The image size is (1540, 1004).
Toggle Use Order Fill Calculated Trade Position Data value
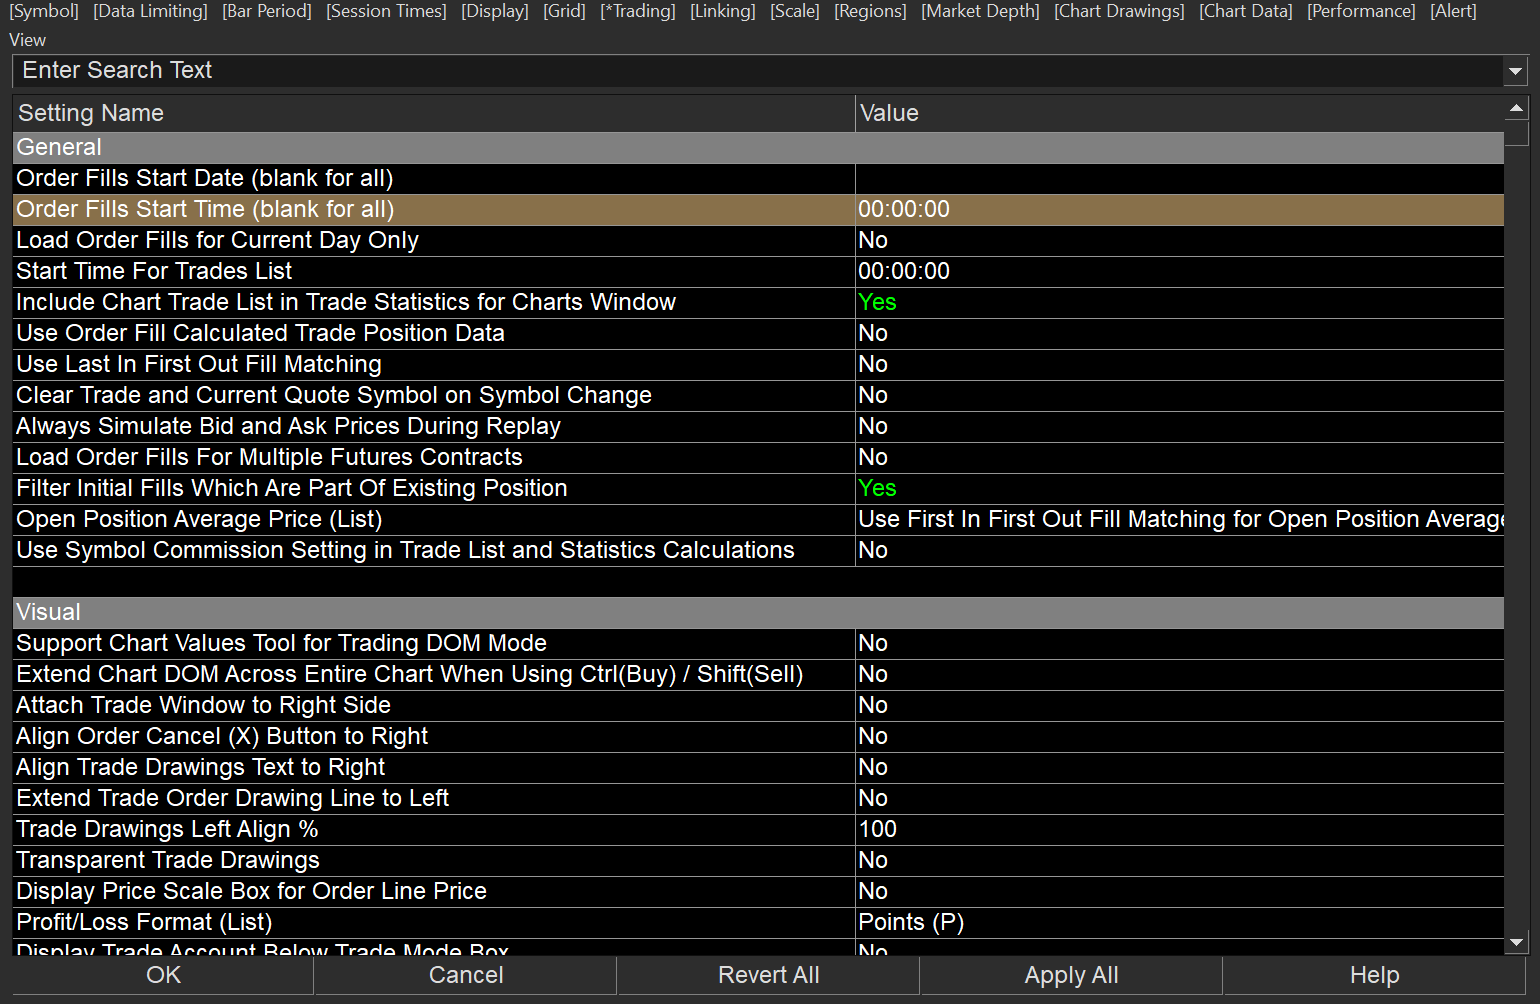coord(1180,333)
